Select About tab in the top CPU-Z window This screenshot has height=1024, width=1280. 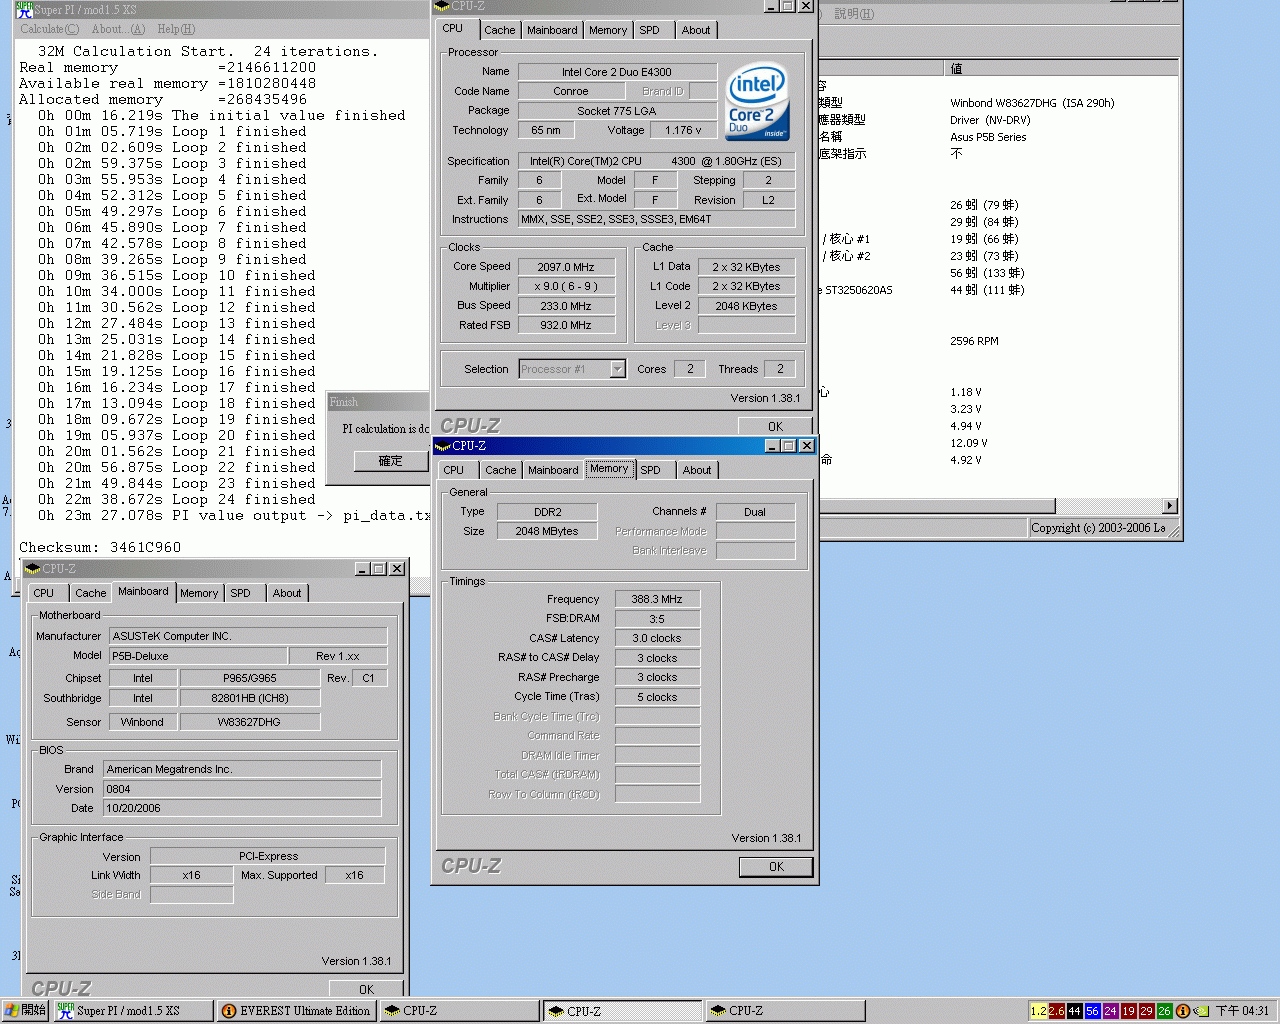pyautogui.click(x=696, y=30)
